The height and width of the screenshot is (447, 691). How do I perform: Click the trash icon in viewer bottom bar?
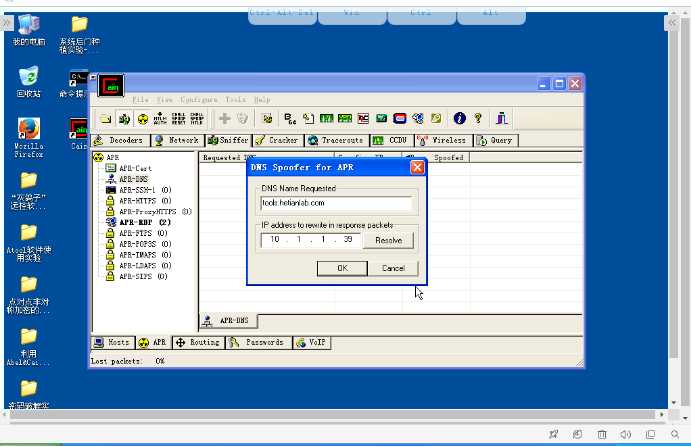tap(602, 434)
